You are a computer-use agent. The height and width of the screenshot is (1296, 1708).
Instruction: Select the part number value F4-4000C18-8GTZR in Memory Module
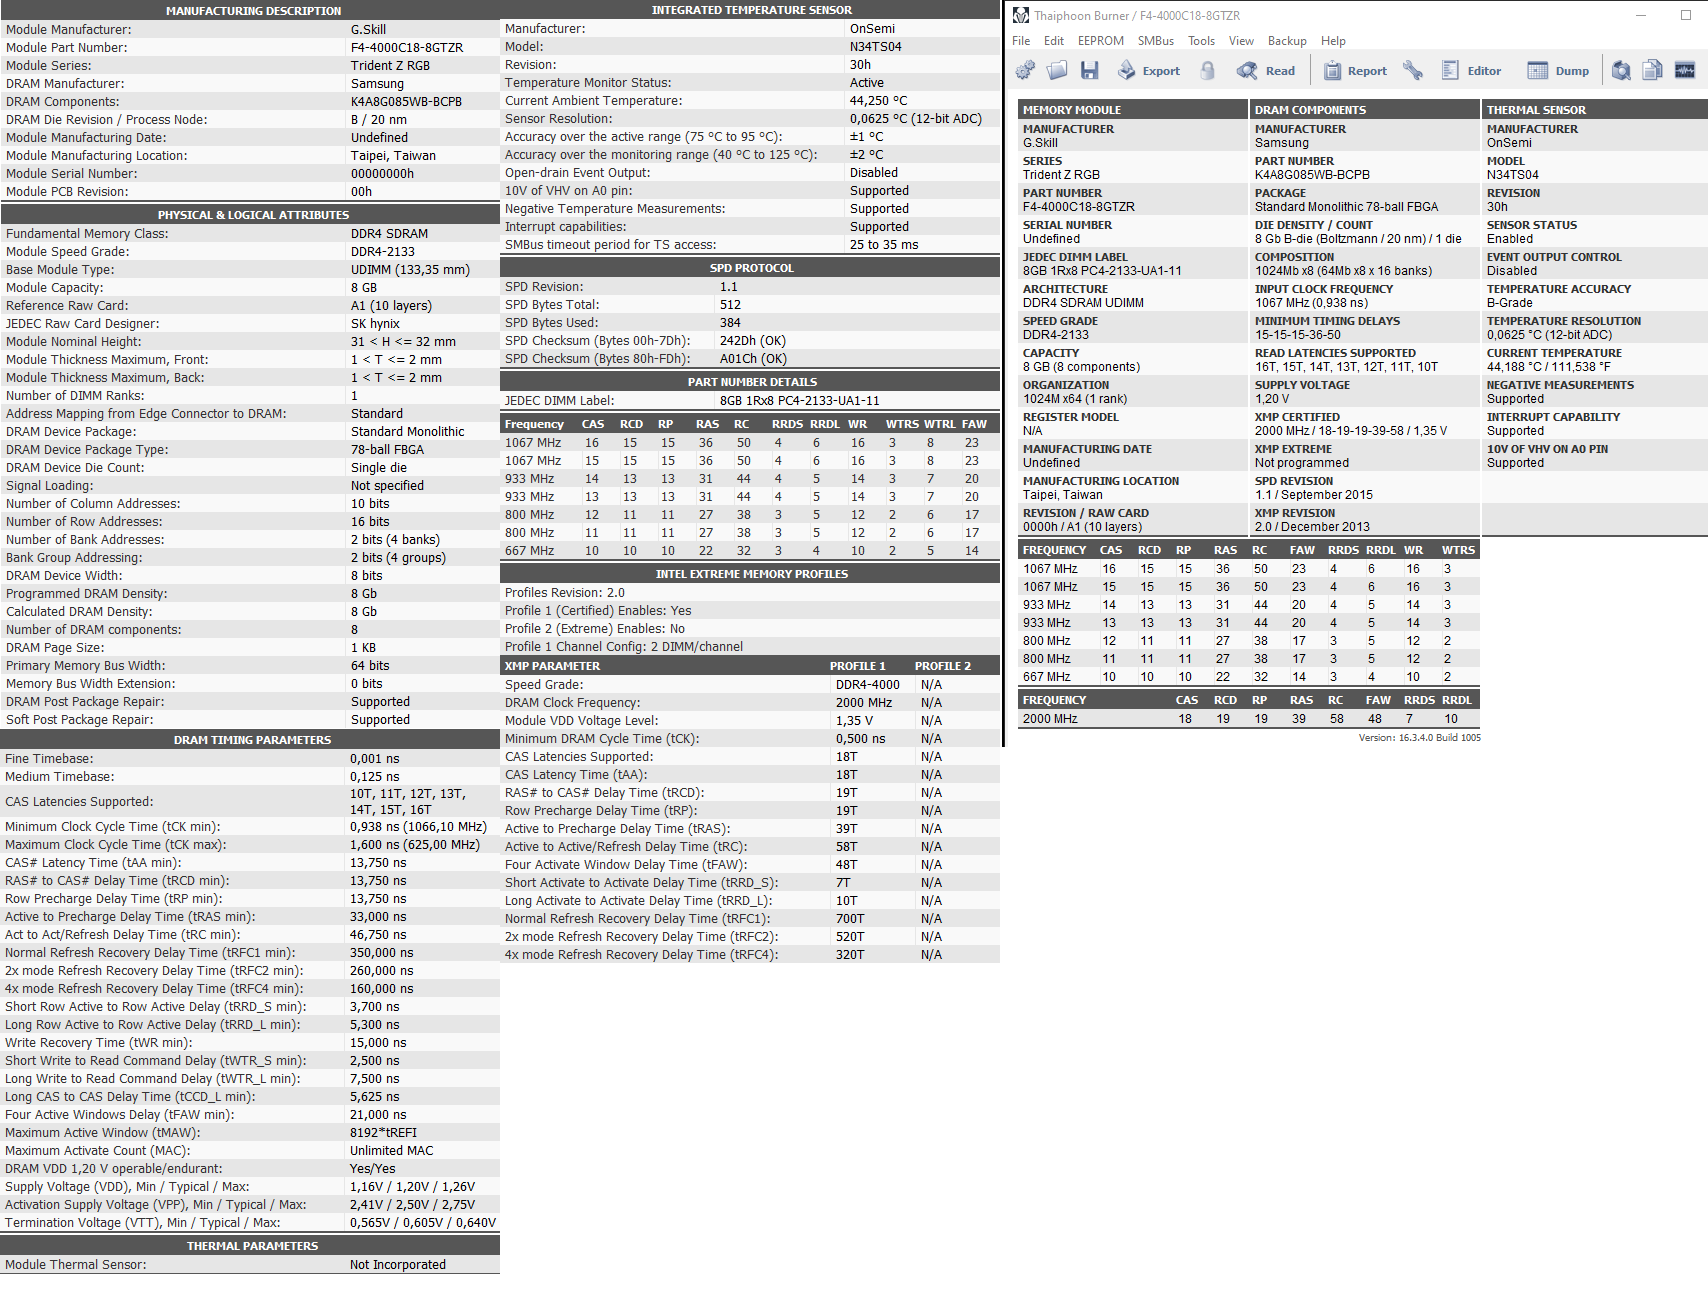1078,207
